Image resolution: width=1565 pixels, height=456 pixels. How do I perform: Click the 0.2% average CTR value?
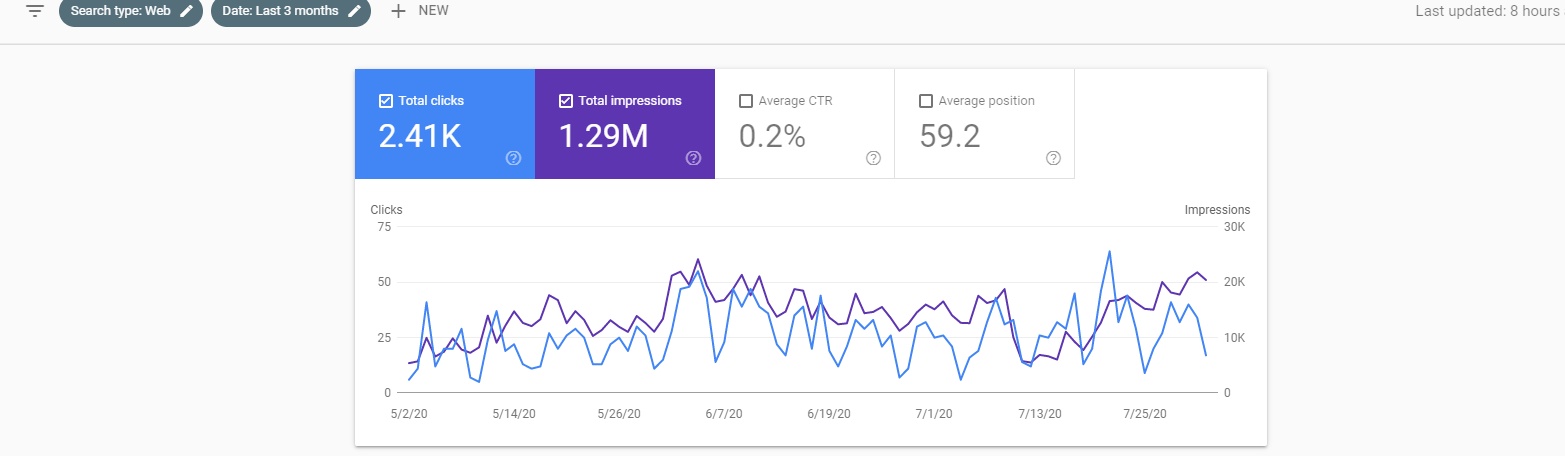coord(772,136)
